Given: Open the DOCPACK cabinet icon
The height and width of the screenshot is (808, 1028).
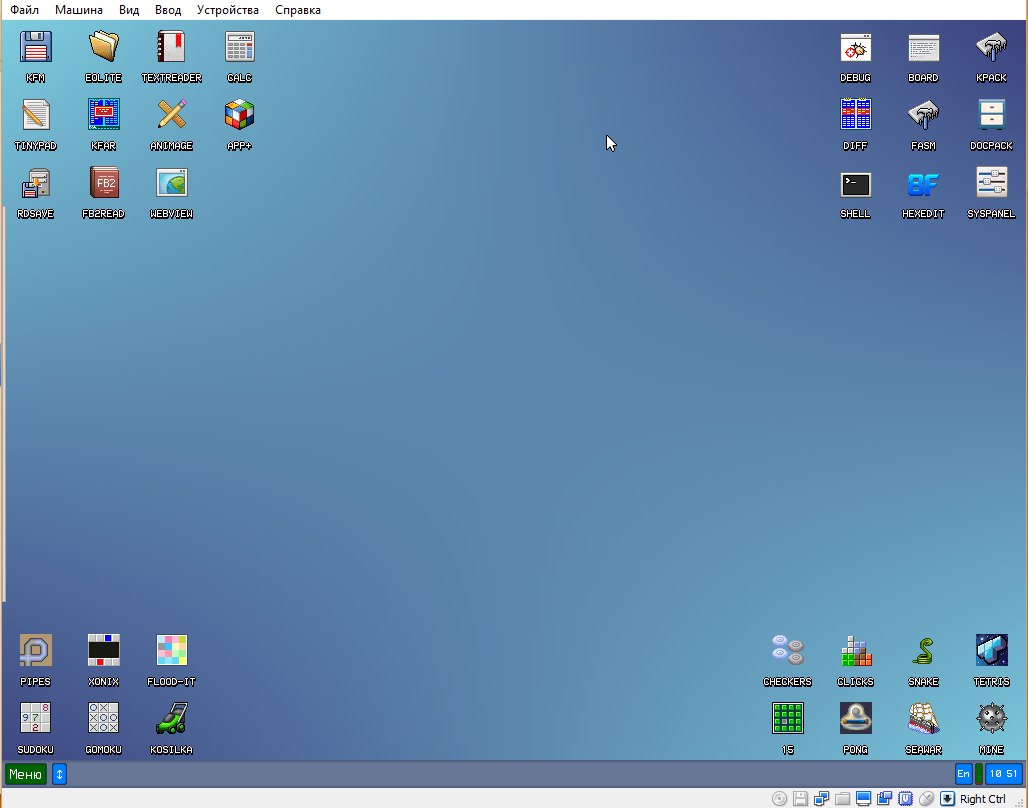Looking at the screenshot, I should pyautogui.click(x=991, y=115).
